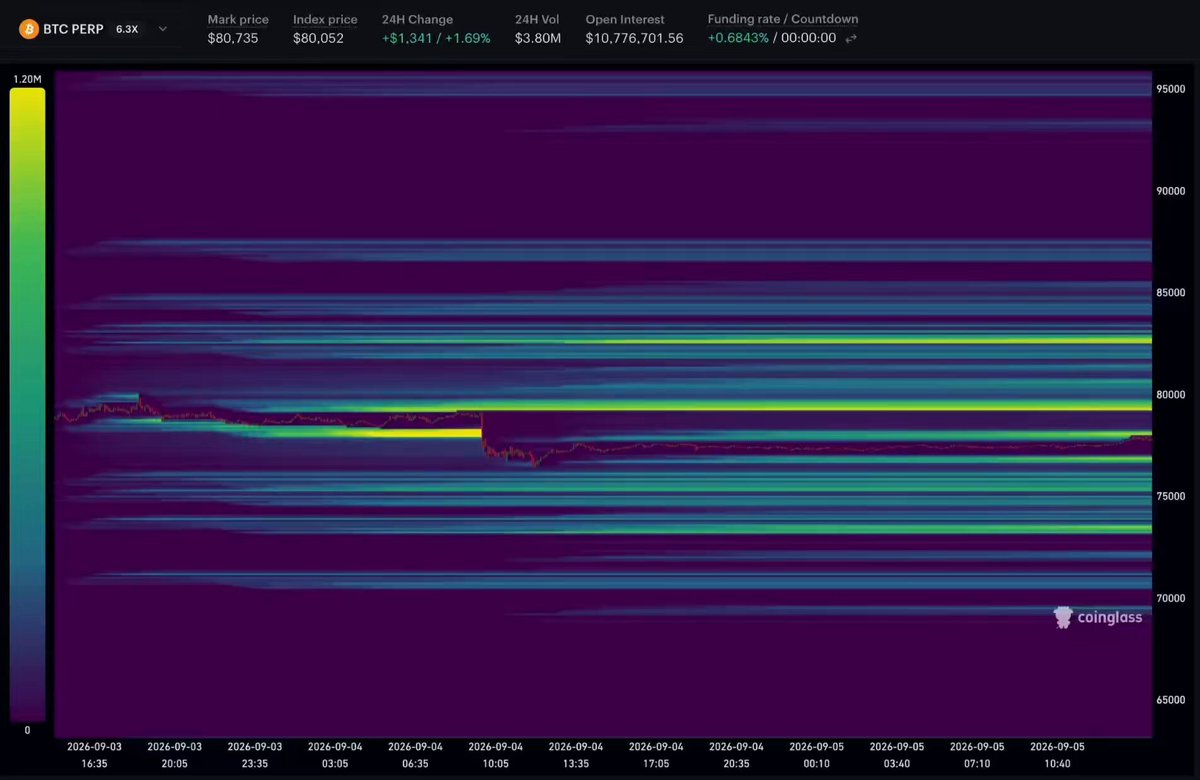Click the +$1,341 / +1.69% change value
Screen dimensions: 1200x780
point(436,39)
